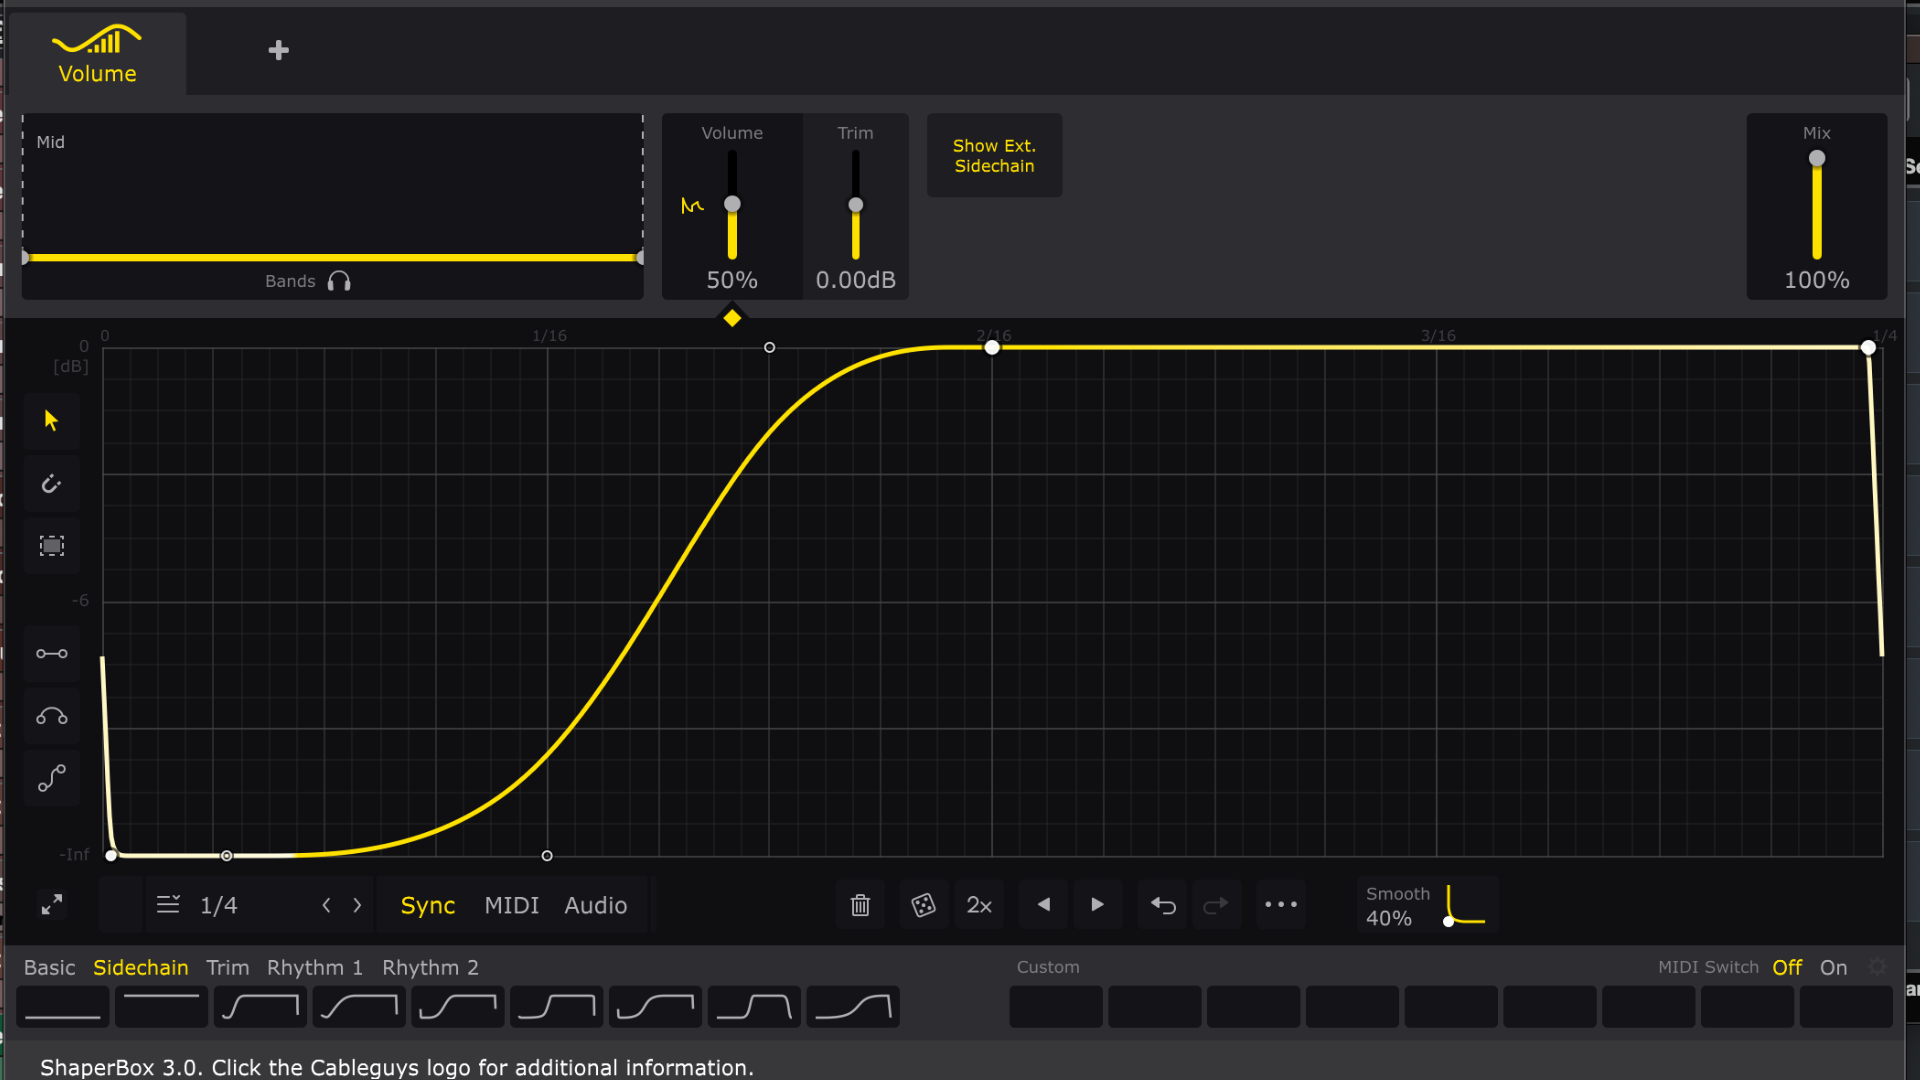Select the arrow pointer tool
This screenshot has height=1080, width=1920.
tap(51, 420)
